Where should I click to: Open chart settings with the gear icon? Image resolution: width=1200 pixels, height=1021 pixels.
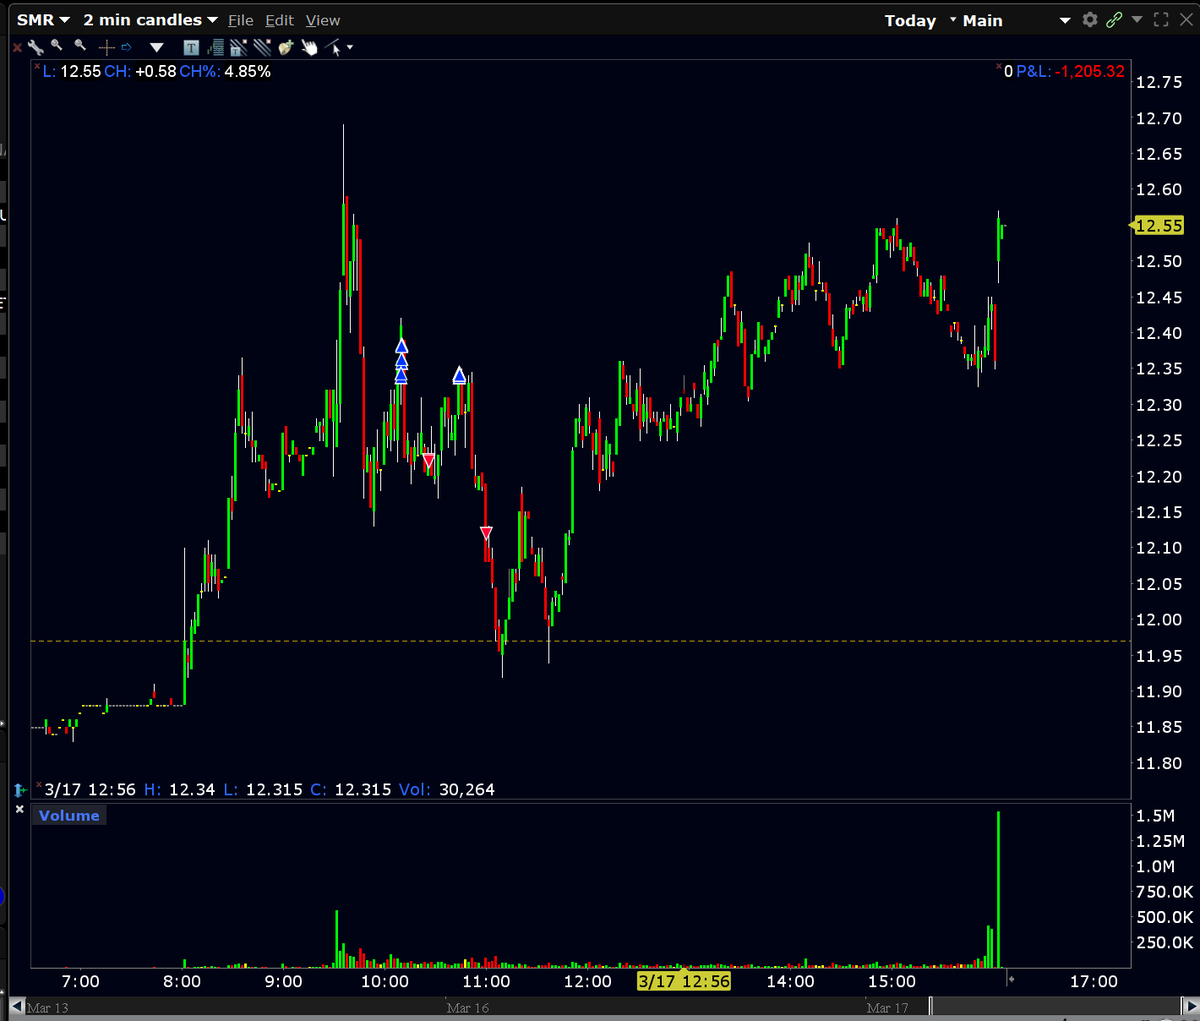pos(1090,19)
